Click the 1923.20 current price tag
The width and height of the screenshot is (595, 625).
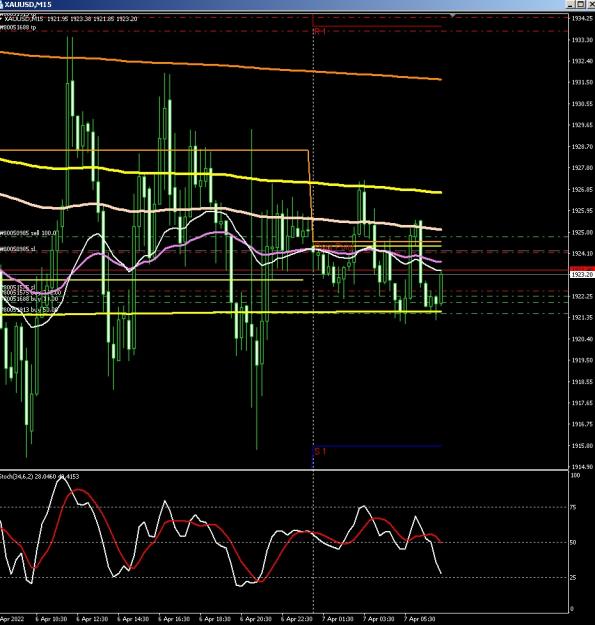pos(582,275)
